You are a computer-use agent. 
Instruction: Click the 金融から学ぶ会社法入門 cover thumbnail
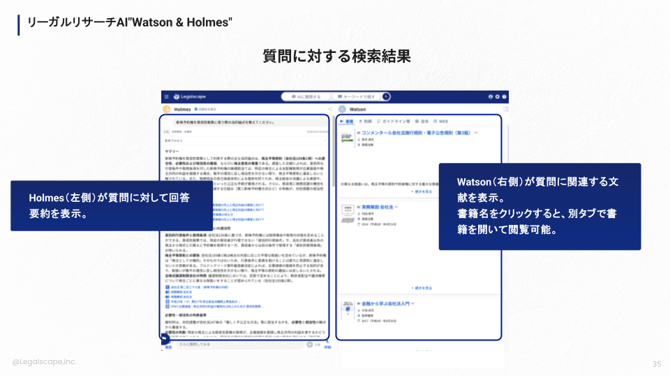pos(347,310)
